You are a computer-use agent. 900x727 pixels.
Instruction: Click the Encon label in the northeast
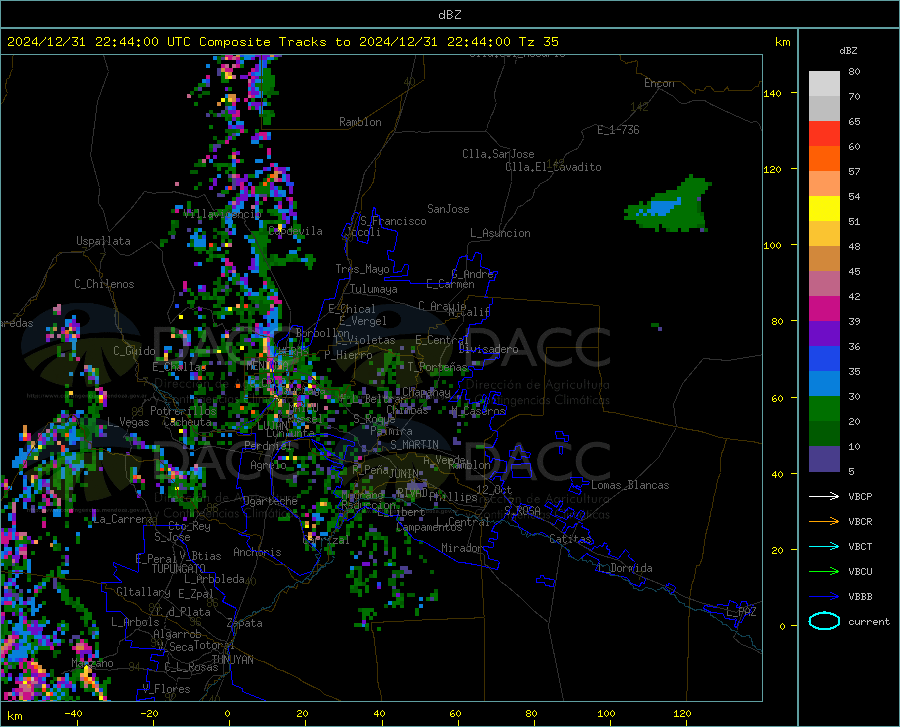(x=659, y=83)
